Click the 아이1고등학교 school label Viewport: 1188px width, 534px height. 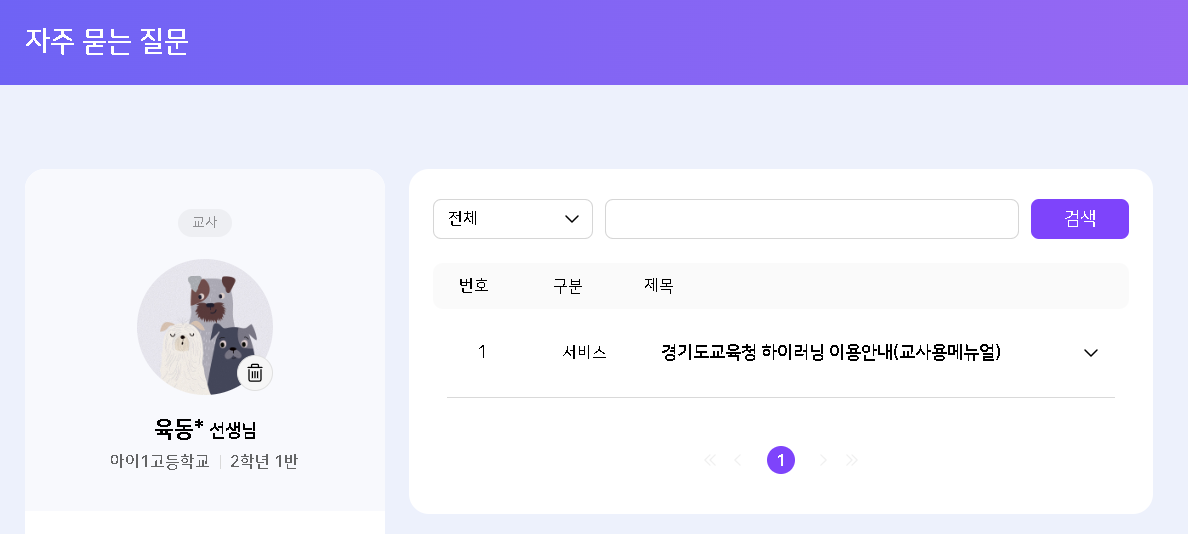click(159, 461)
